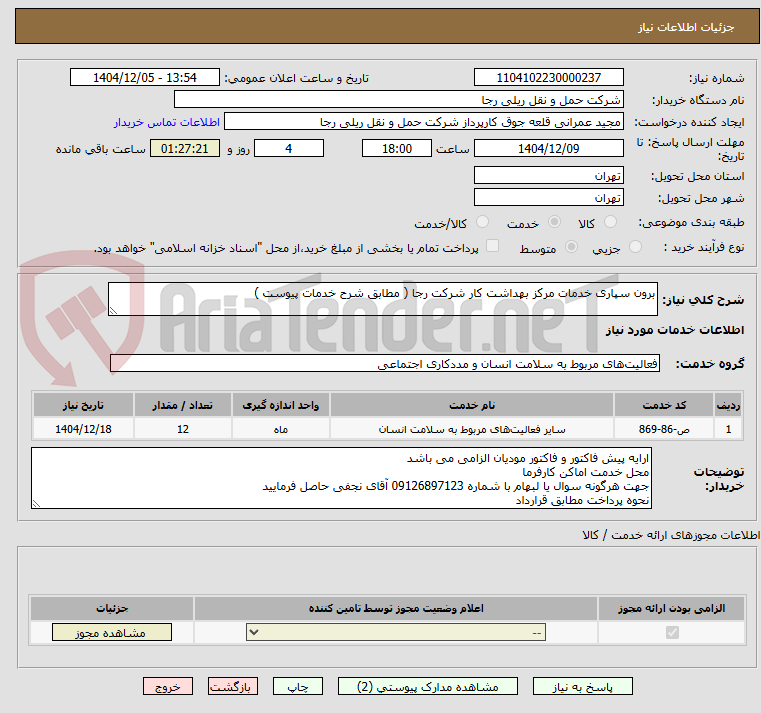Click the اطلاعات مجوزهای ارائه خدمت / کالا heading
Viewport: 761px width, 713px height.
[671, 535]
